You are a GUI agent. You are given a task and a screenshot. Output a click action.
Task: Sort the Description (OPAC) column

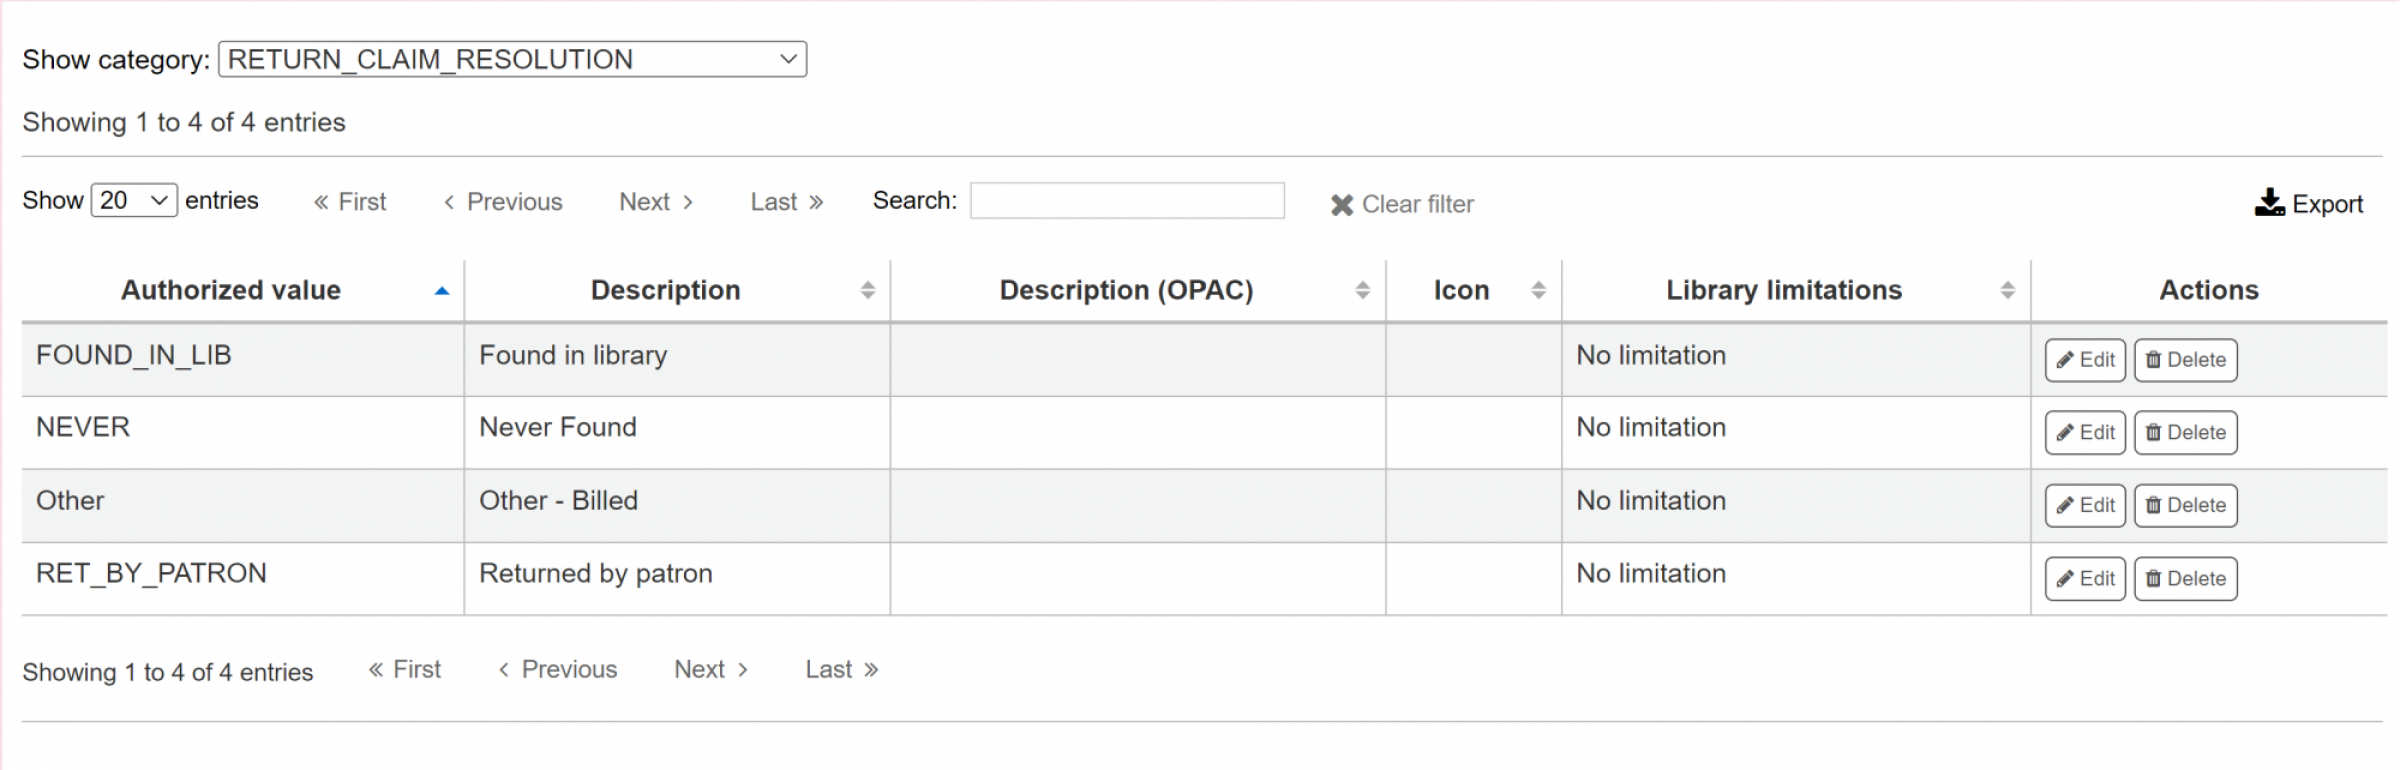click(1362, 290)
